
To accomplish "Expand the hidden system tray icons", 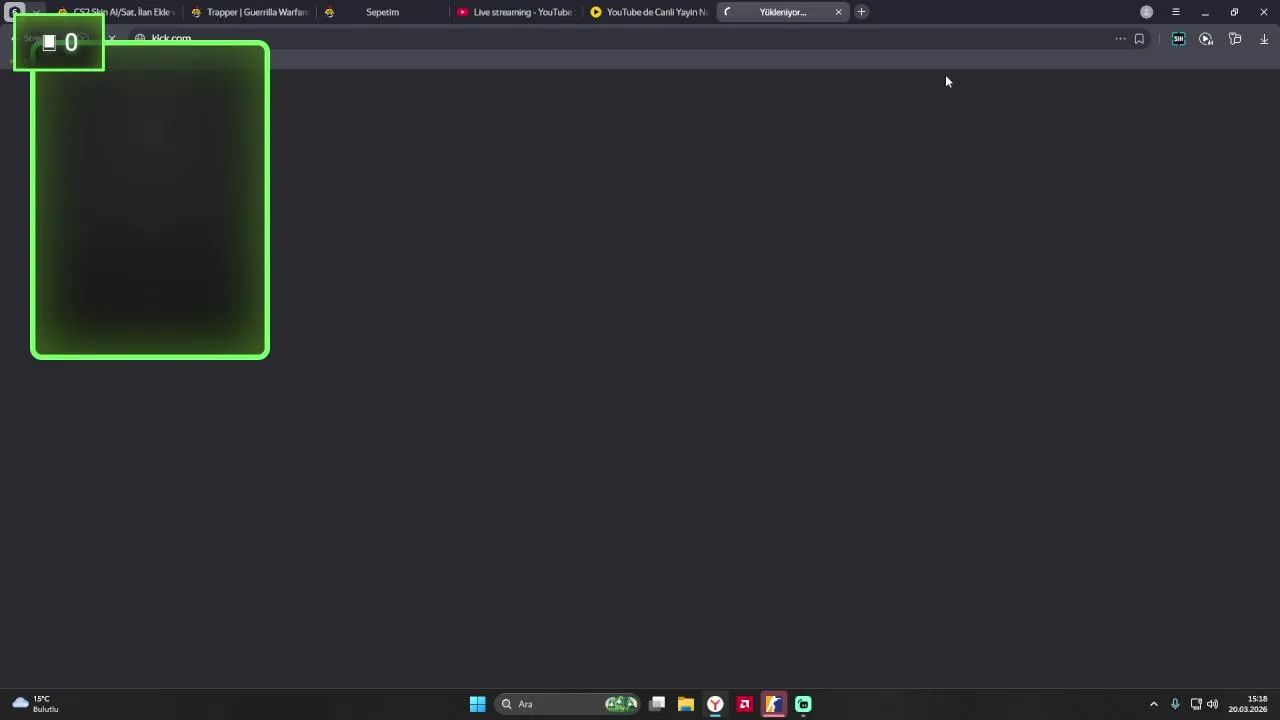I will coord(1154,704).
